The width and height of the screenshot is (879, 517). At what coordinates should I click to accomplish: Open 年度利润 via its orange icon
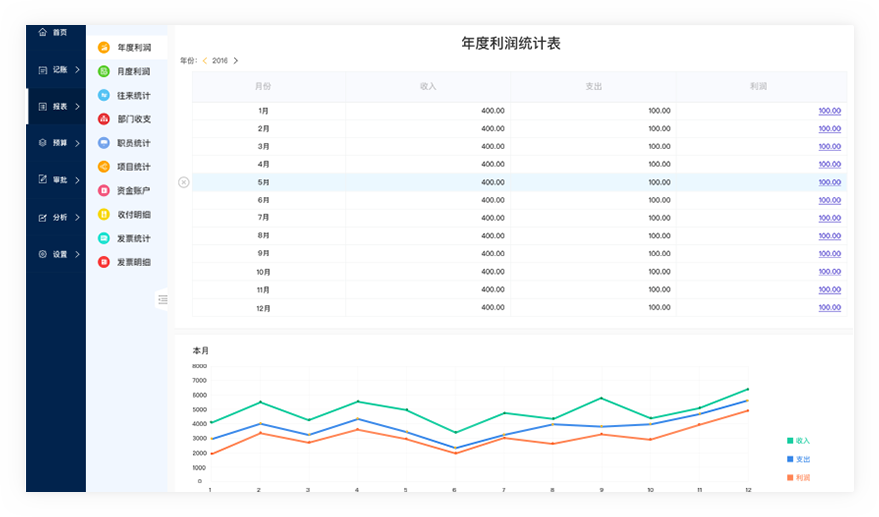[x=104, y=47]
